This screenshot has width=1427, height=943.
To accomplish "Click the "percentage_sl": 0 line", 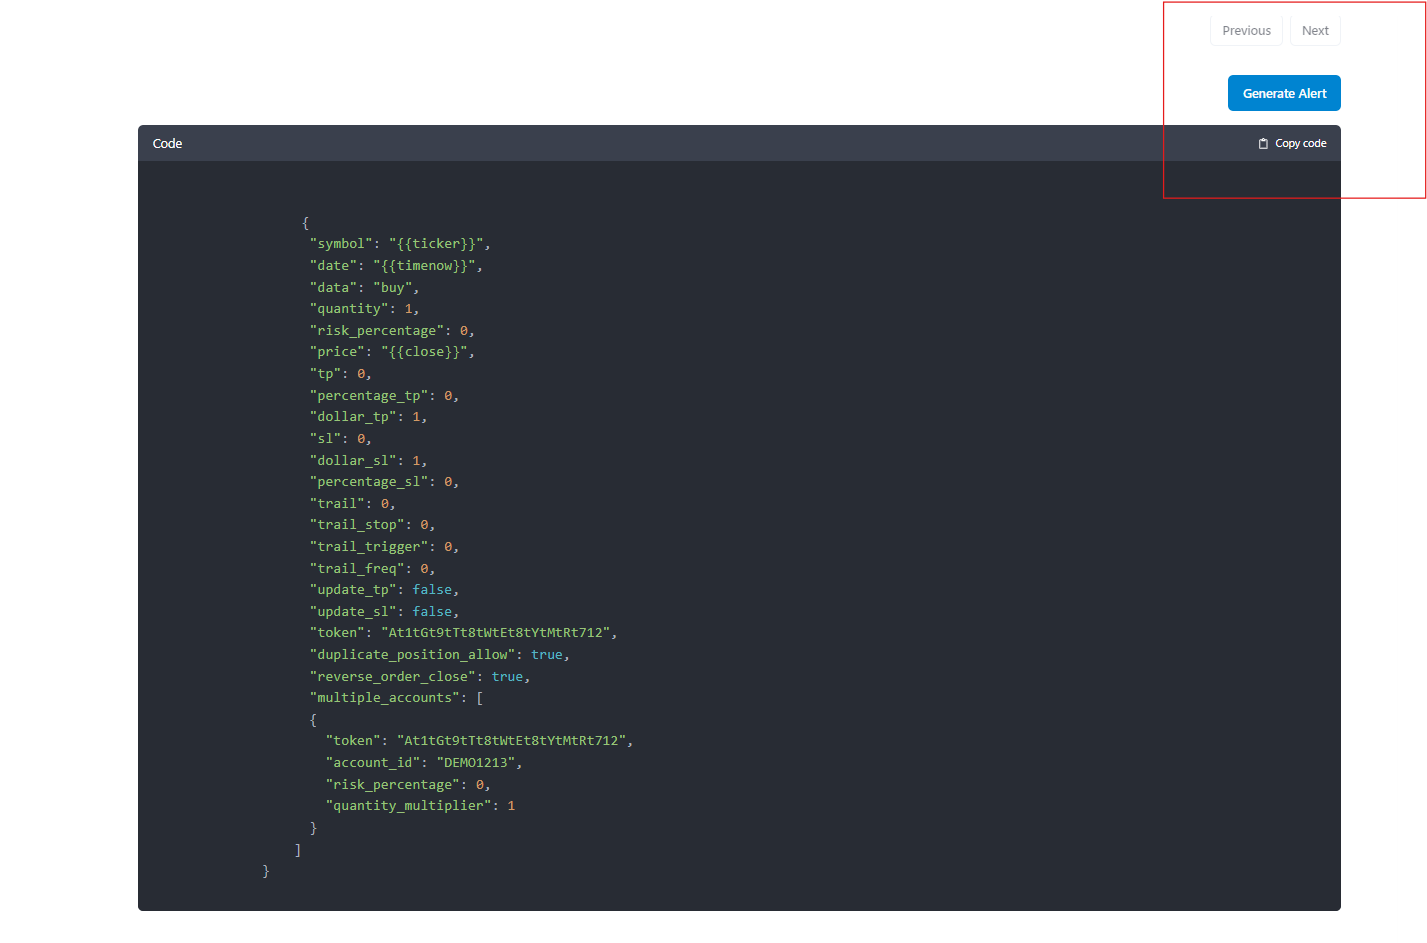I will [384, 482].
